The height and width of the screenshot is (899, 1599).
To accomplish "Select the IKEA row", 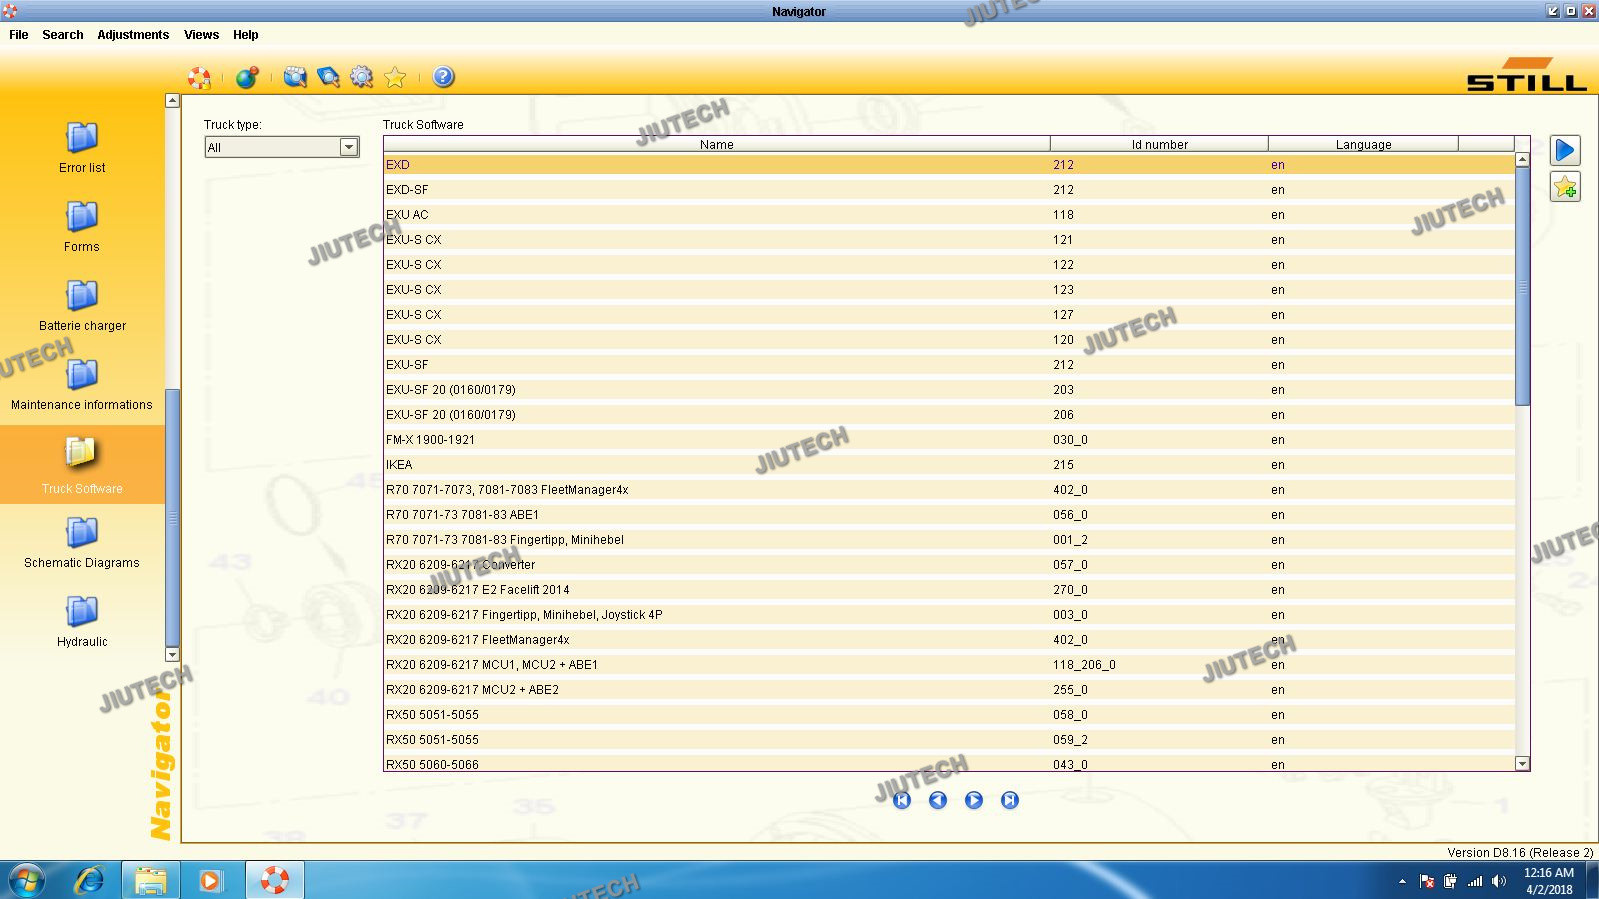I will click(949, 465).
